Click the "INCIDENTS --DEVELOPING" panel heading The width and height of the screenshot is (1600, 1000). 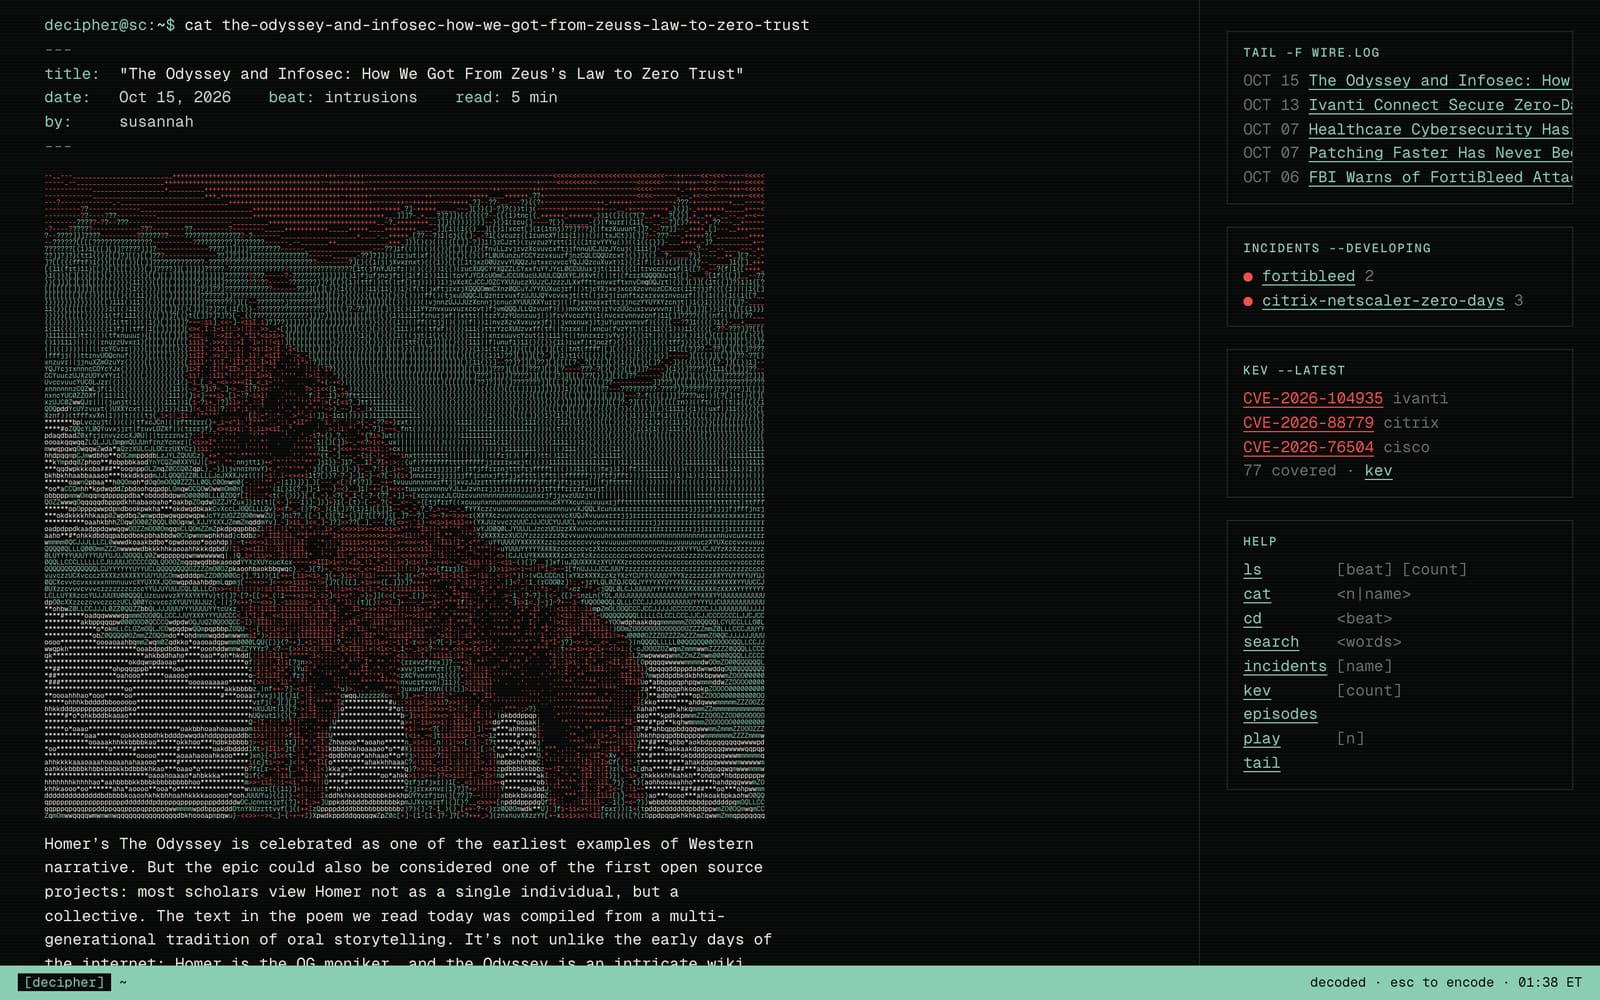click(1337, 248)
